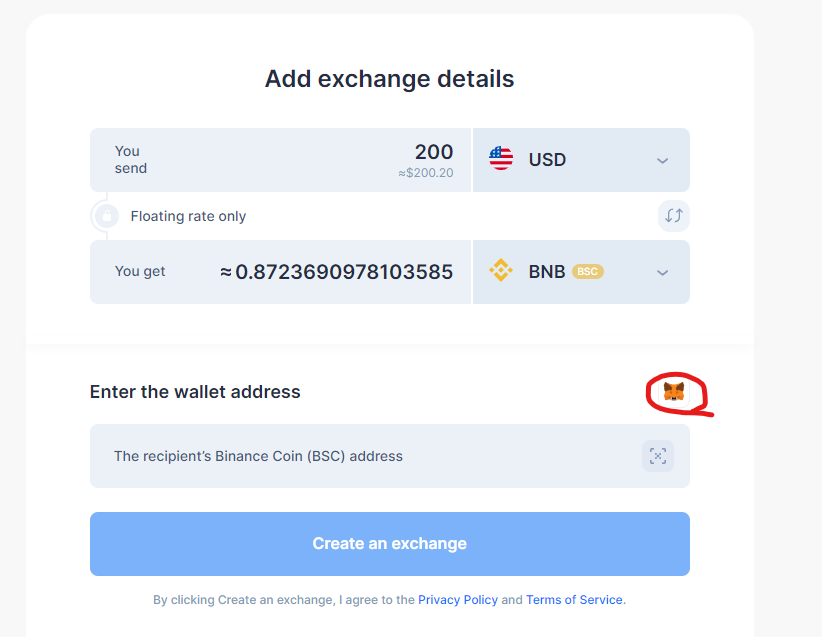Click the You get estimated amount field
The width and height of the screenshot is (822, 637).
click(336, 272)
